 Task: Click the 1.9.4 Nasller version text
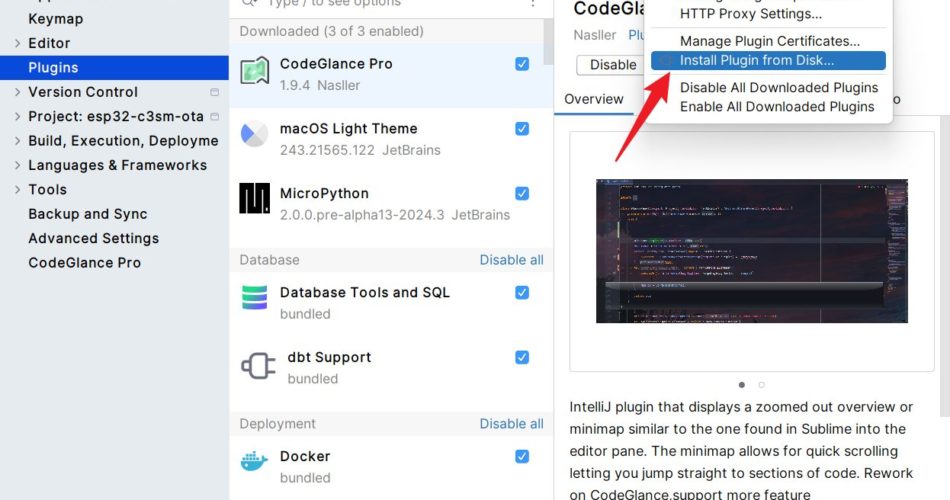pyautogui.click(x=320, y=85)
